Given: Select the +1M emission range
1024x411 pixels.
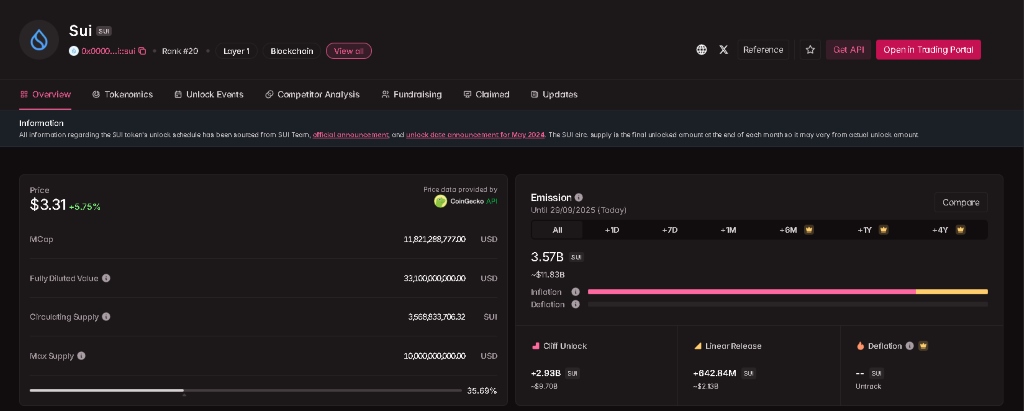Looking at the screenshot, I should point(728,230).
